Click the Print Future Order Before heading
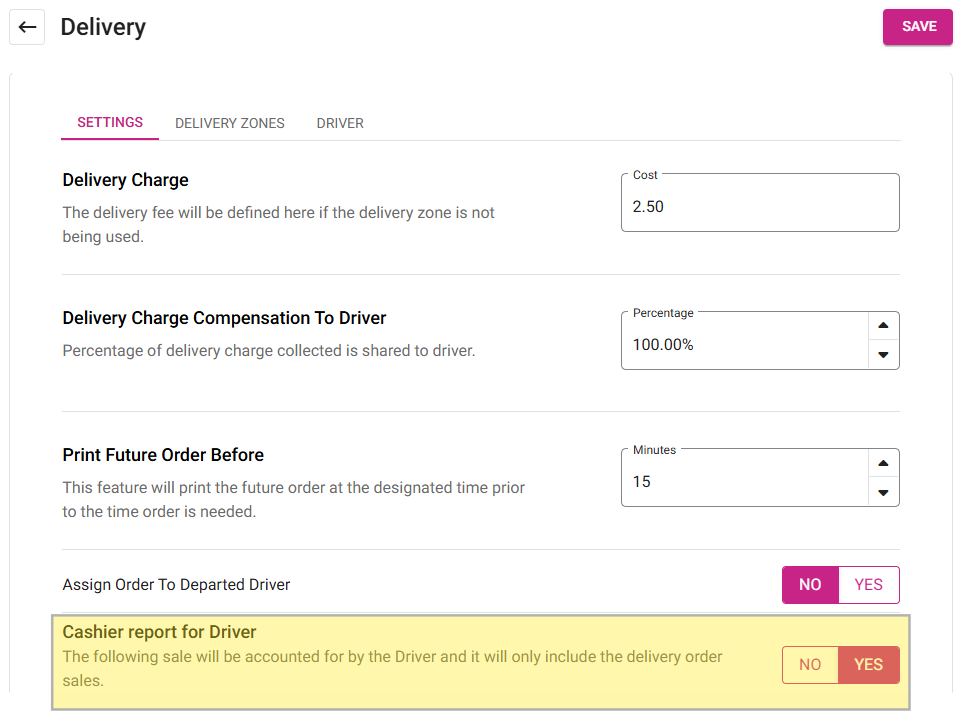The image size is (955, 711). pos(163,455)
